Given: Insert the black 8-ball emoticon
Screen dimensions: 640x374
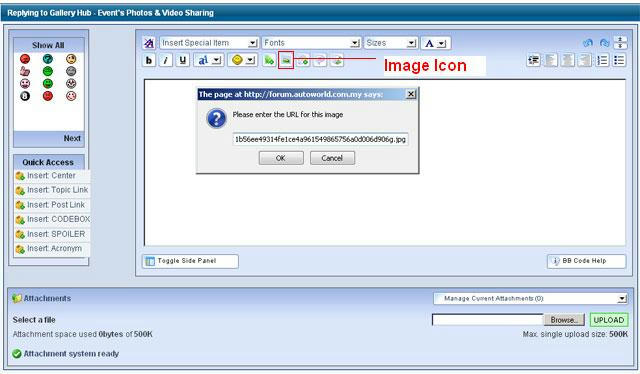Looking at the screenshot, I should [25, 96].
